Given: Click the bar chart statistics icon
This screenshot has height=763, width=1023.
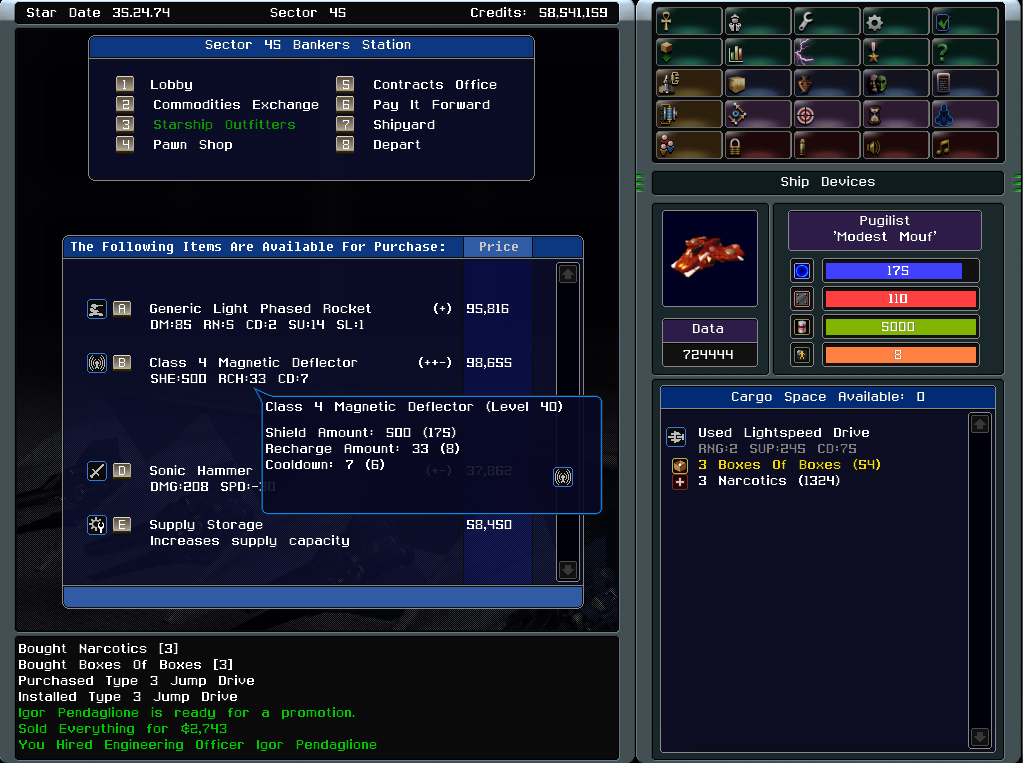Looking at the screenshot, I should 759,53.
